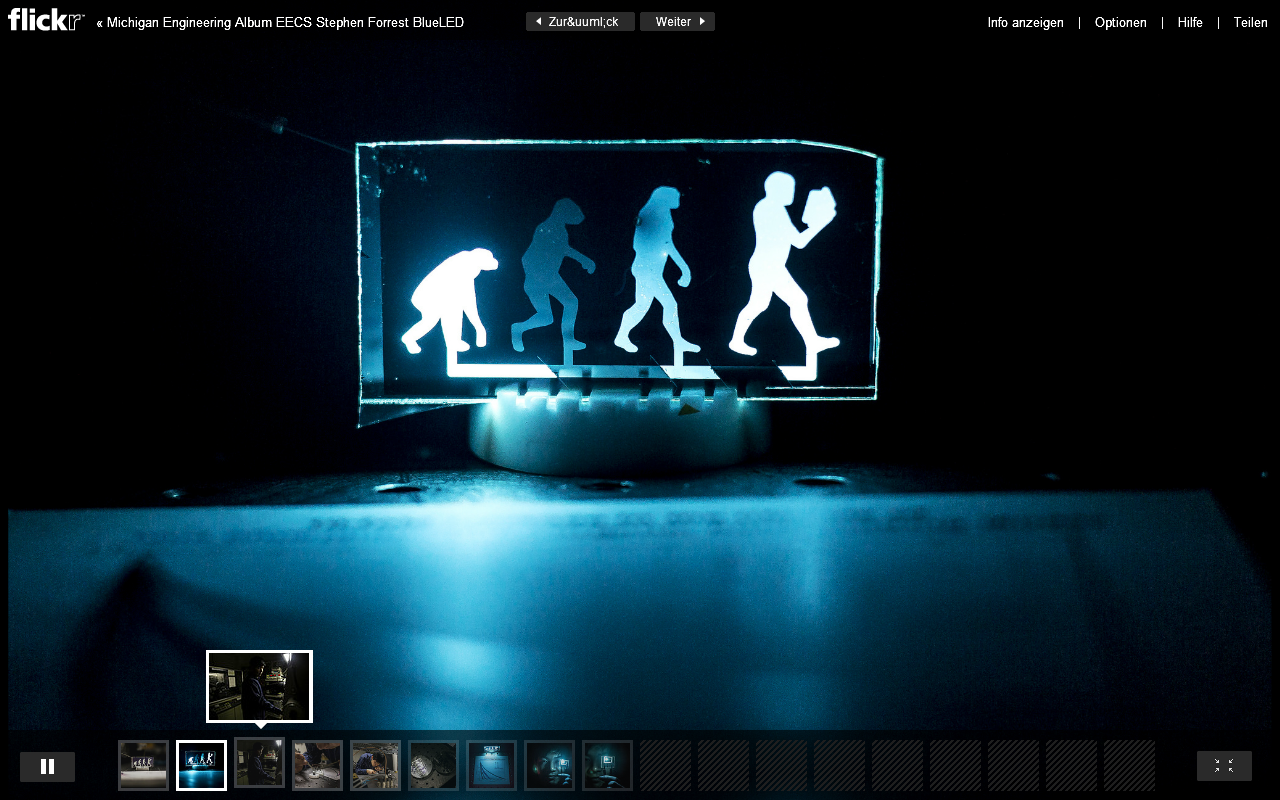The width and height of the screenshot is (1280, 800).
Task: Select first thumbnail of evolution plate on white
Action: (x=143, y=765)
